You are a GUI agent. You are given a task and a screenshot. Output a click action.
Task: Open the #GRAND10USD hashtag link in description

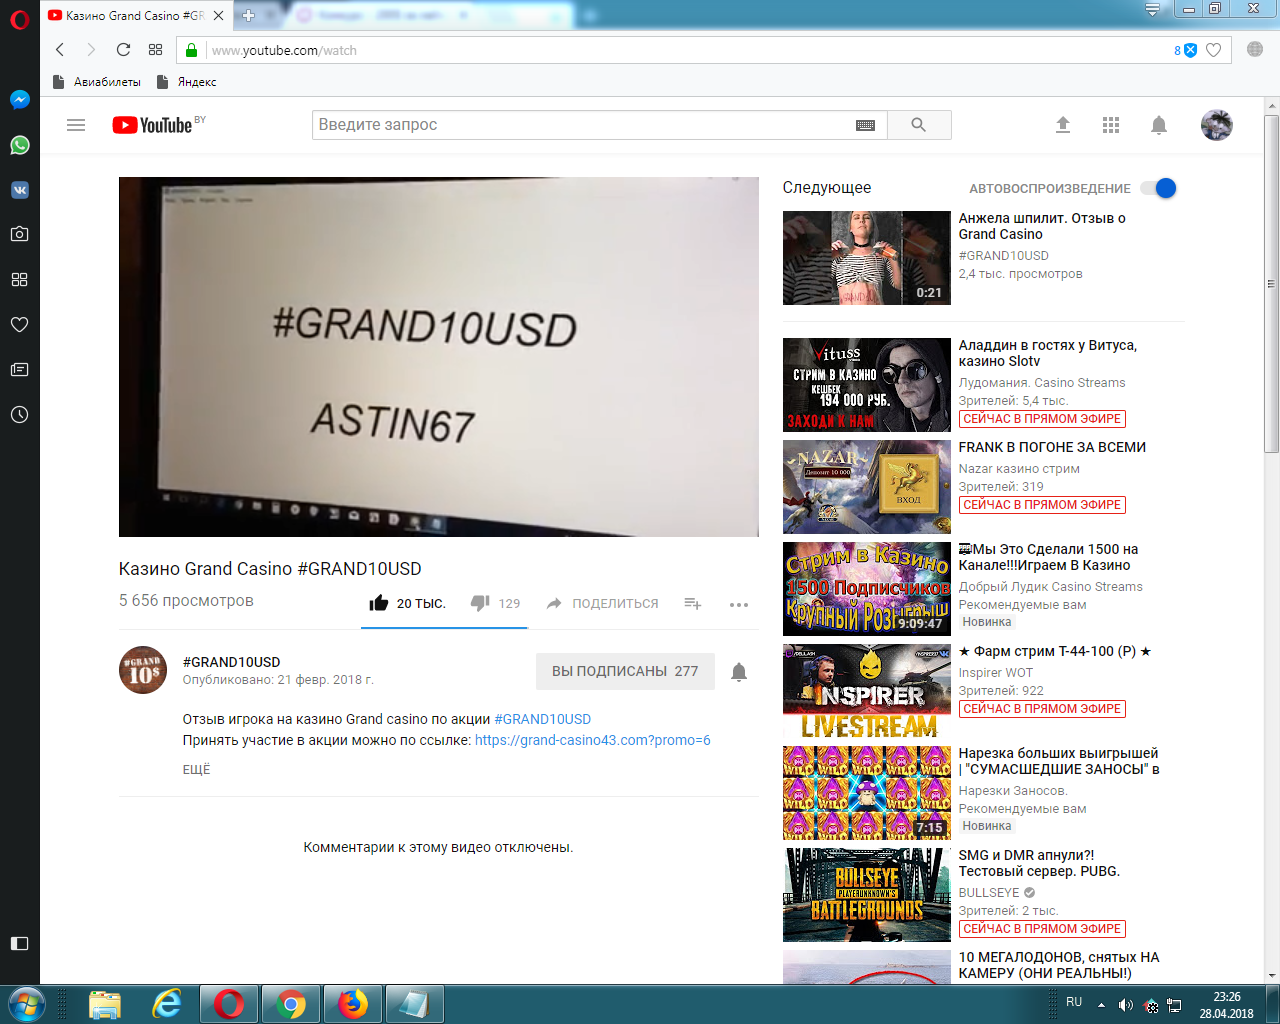point(543,719)
